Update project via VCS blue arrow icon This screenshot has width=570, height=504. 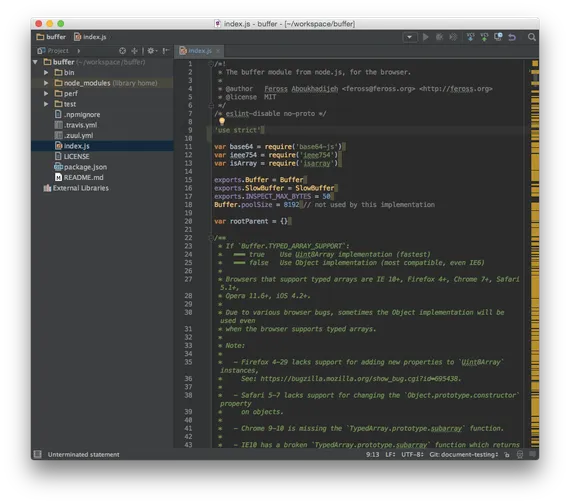470,37
